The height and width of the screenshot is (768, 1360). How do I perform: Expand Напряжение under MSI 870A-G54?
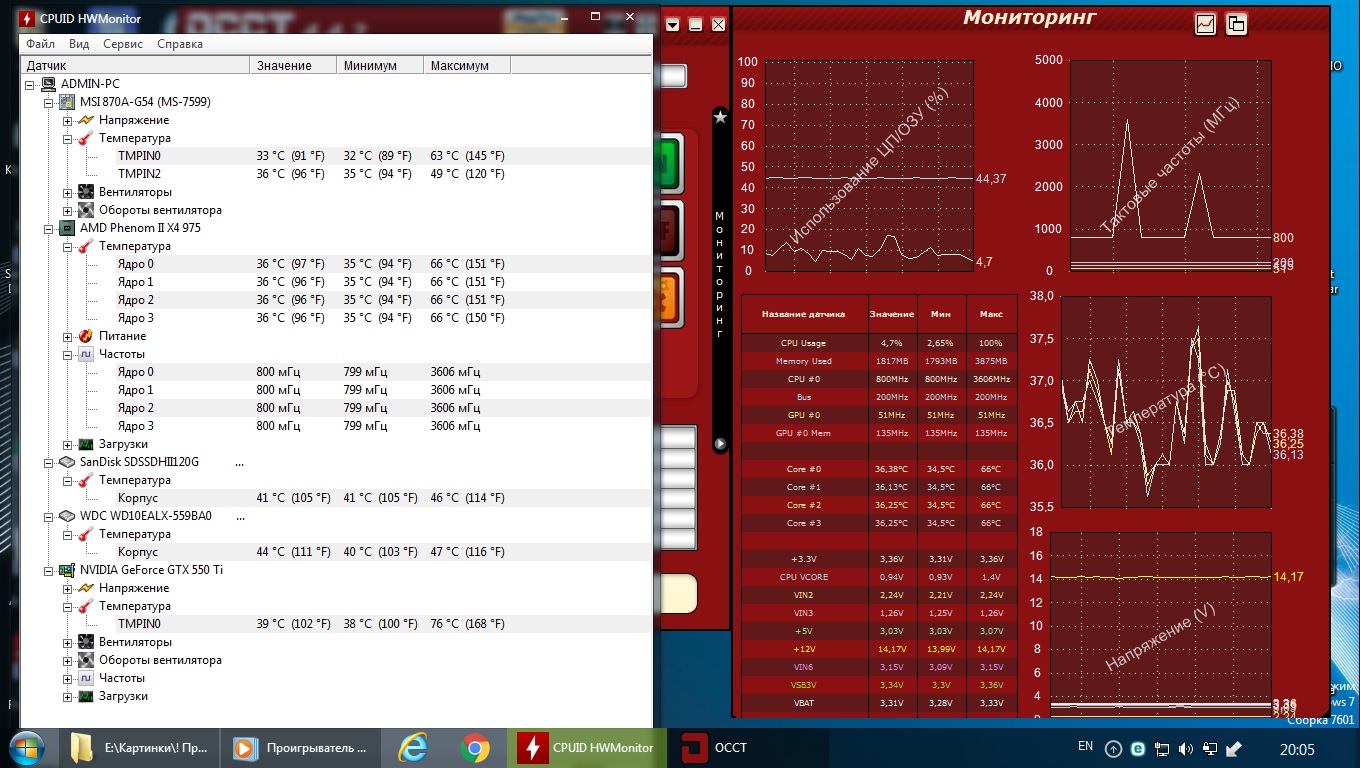click(68, 120)
